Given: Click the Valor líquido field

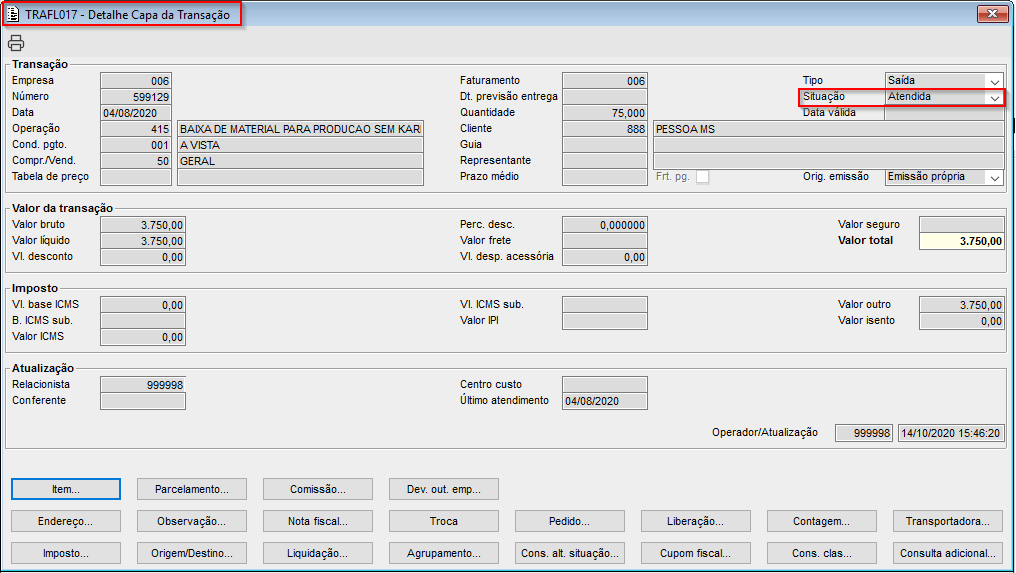Looking at the screenshot, I should point(143,241).
